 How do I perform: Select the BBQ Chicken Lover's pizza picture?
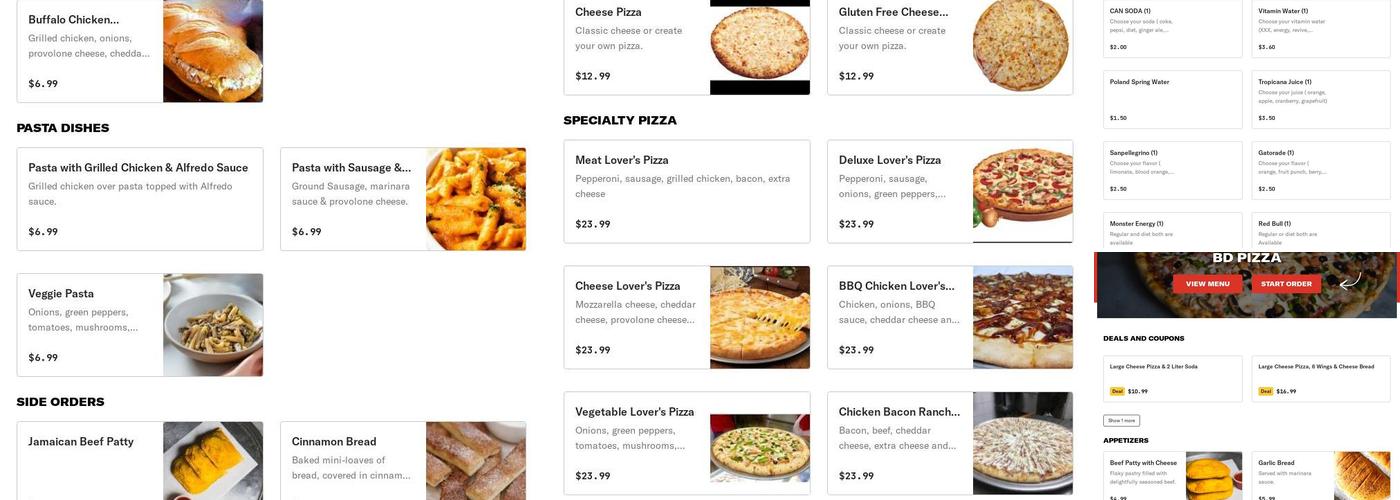pos(1022,317)
